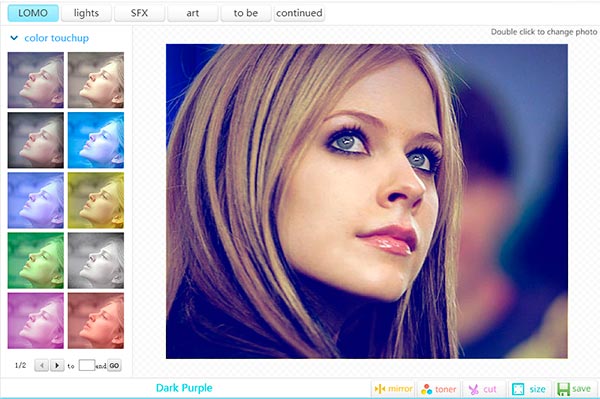This screenshot has width=600, height=399.
Task: Apply the red-salmon filter thumbnail
Action: click(96, 321)
